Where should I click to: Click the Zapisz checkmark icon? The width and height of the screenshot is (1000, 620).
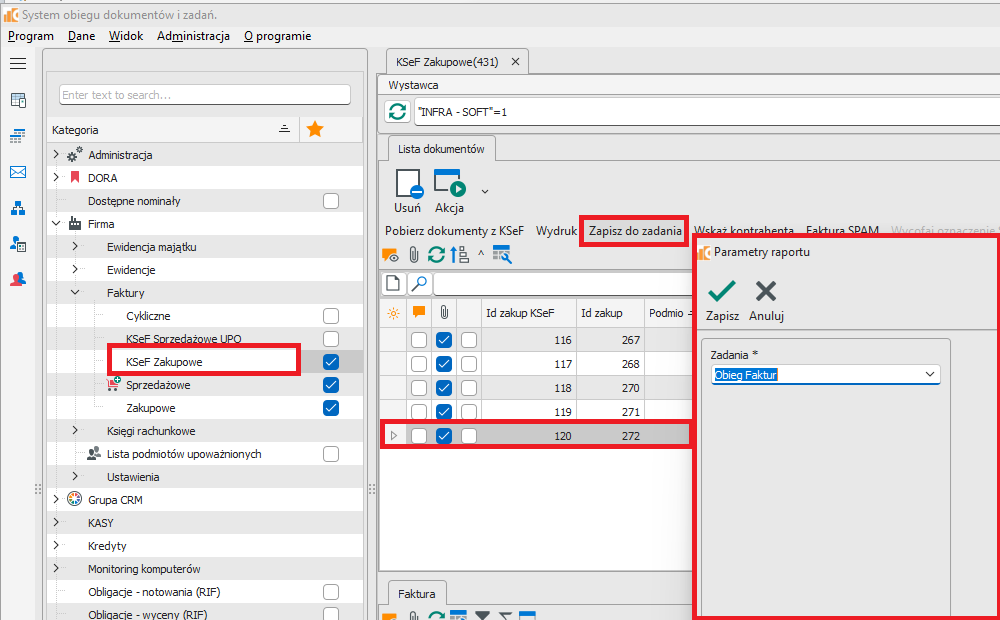pos(722,292)
